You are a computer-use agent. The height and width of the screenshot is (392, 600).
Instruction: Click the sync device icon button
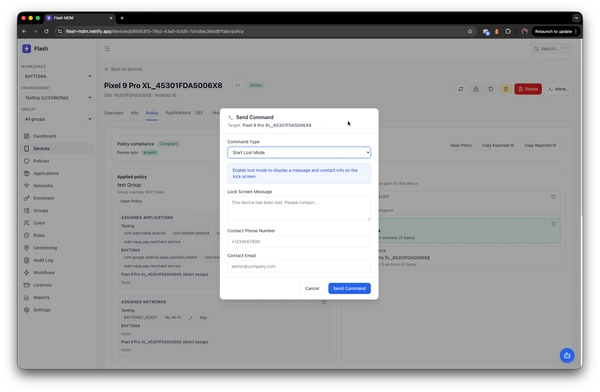point(461,89)
